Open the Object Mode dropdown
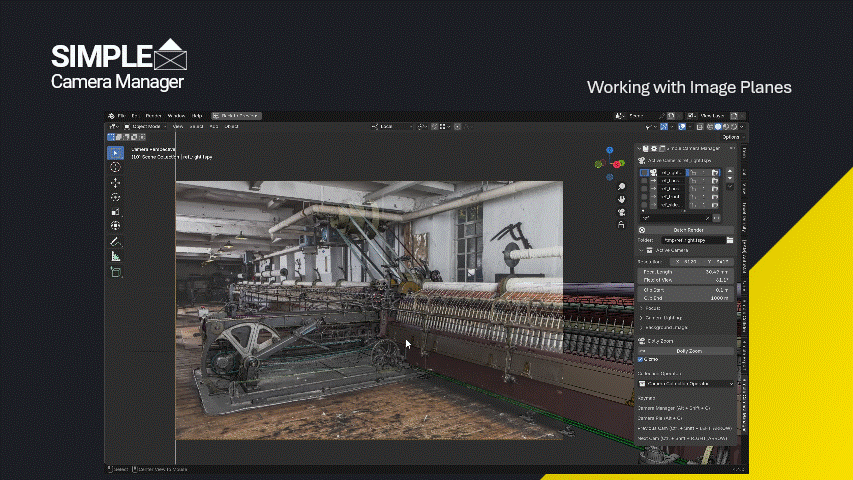Image resolution: width=853 pixels, height=480 pixels. point(145,126)
